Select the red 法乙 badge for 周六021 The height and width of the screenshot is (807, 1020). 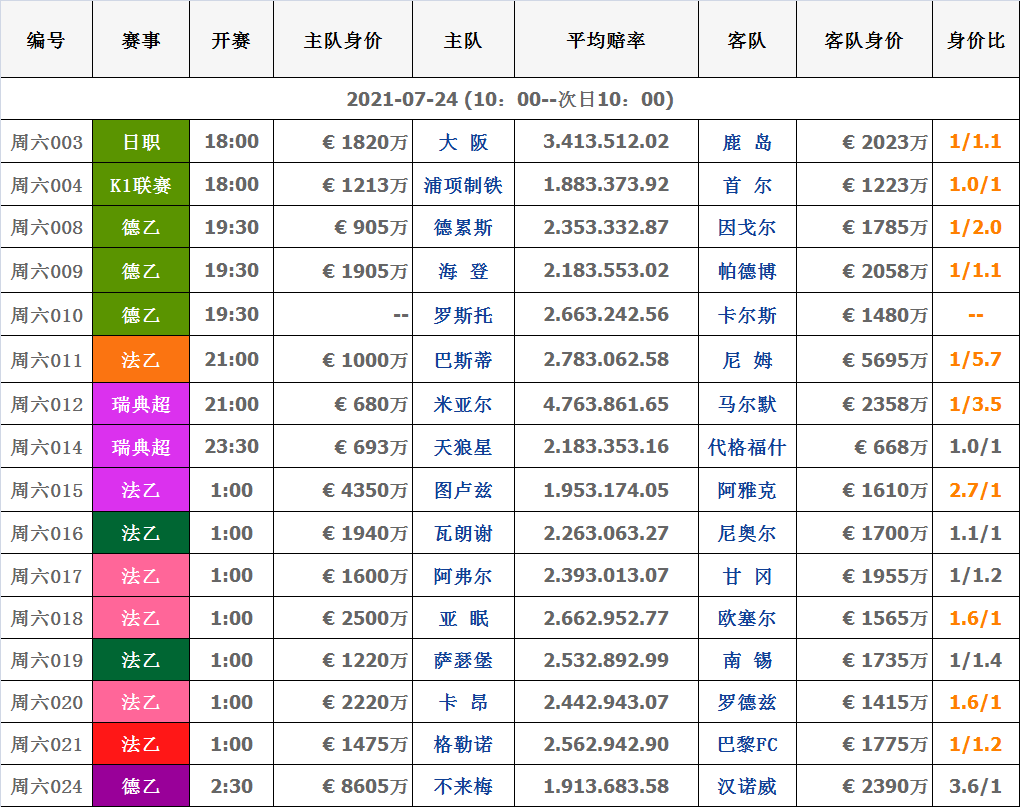point(141,745)
